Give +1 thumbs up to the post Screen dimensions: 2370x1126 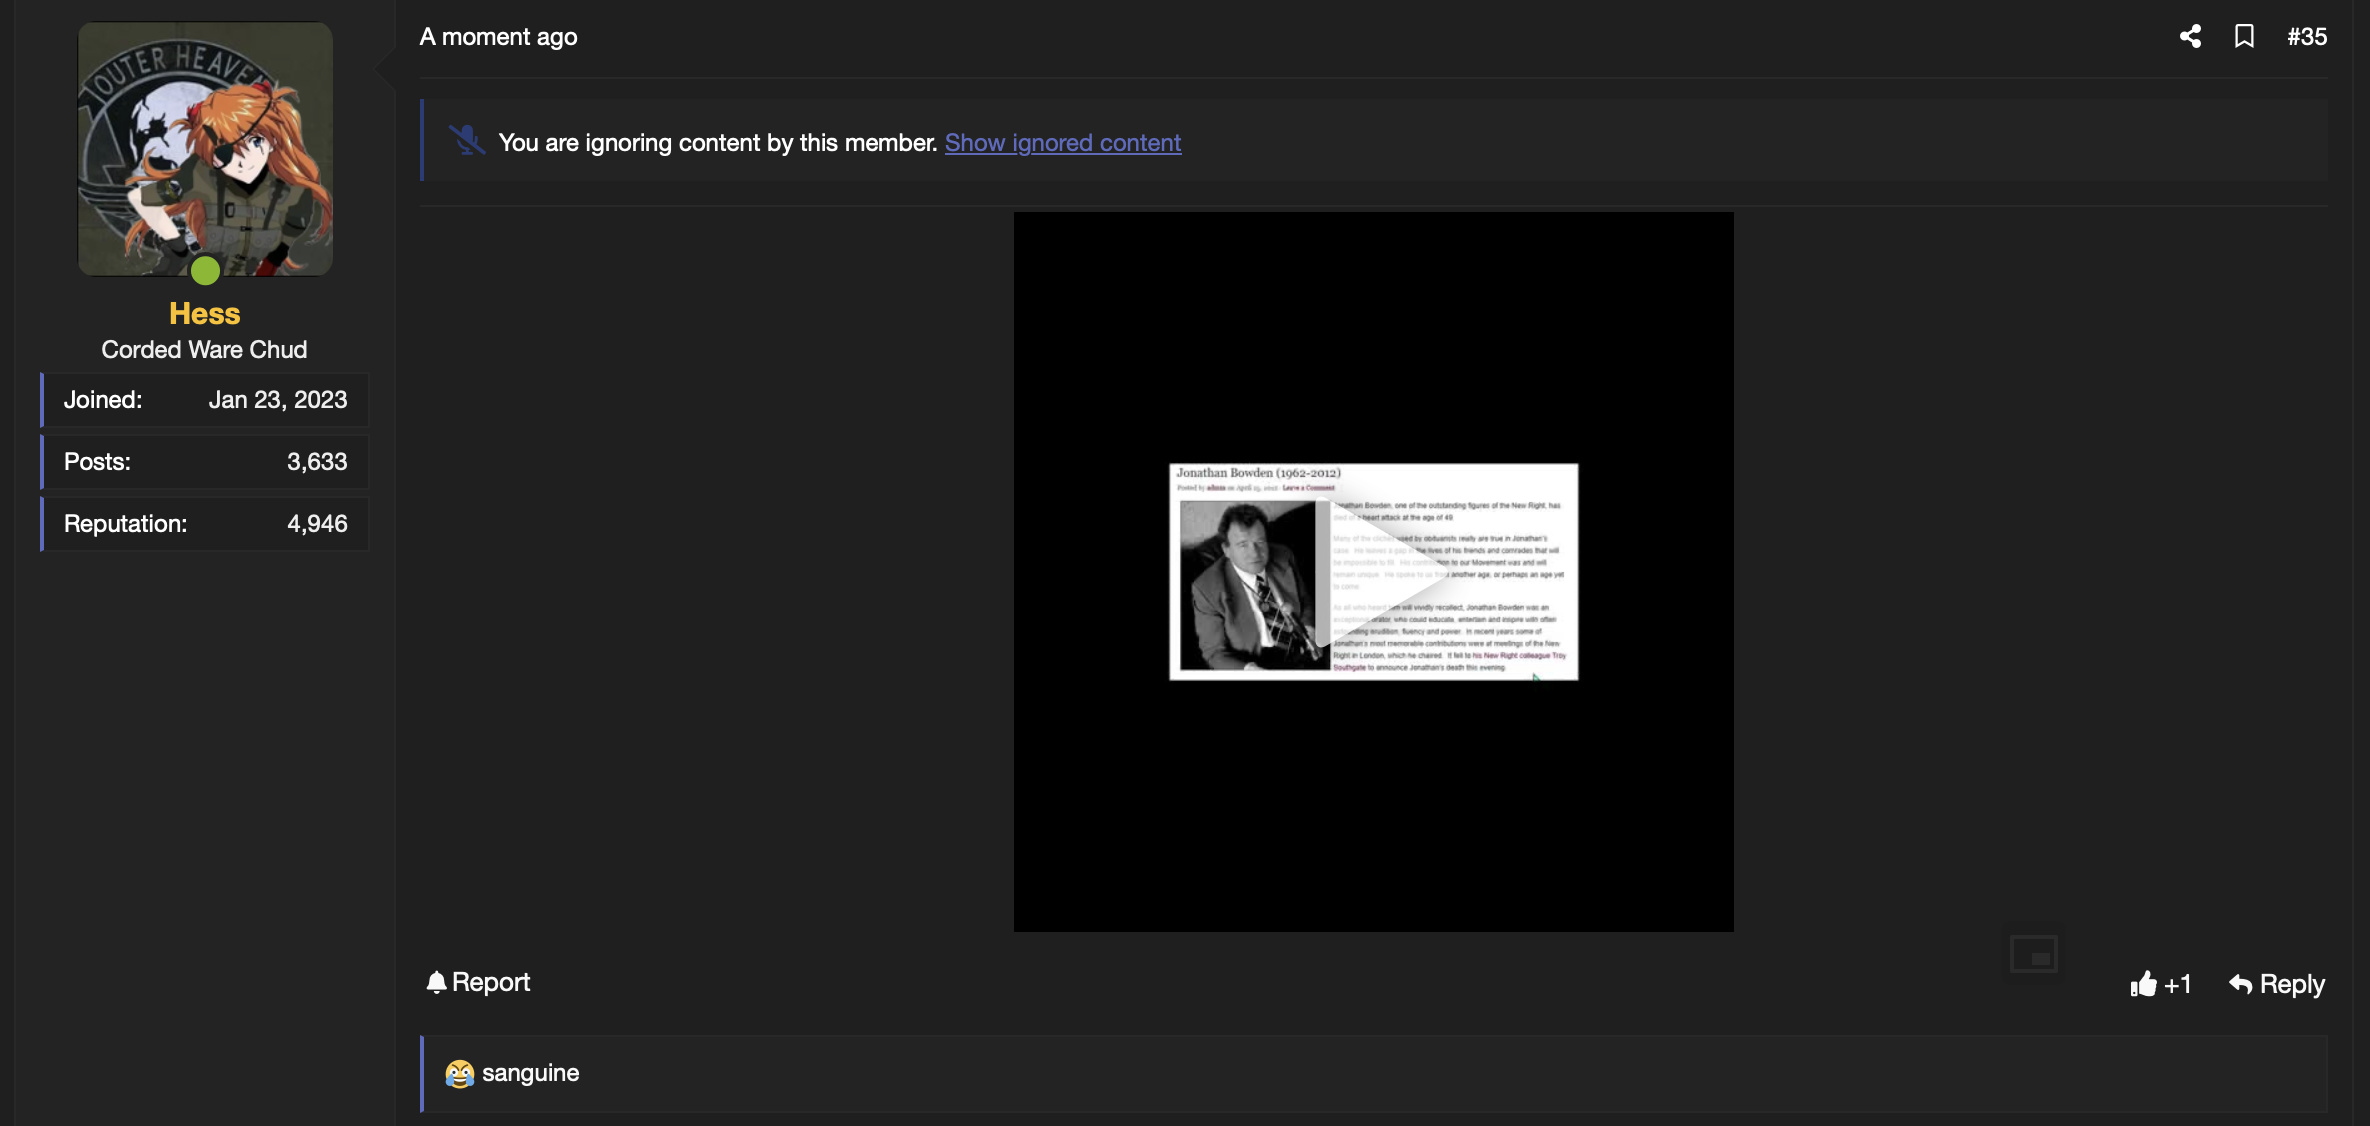[x=2161, y=984]
